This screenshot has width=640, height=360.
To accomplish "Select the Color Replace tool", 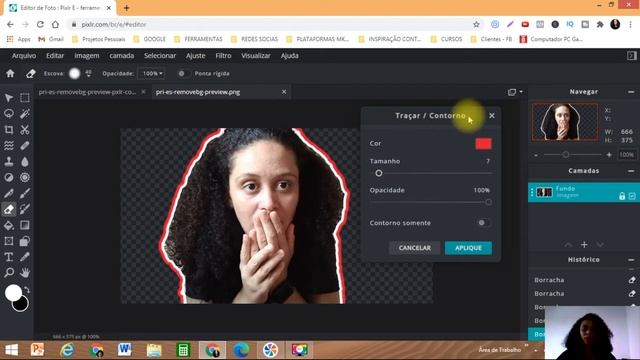I will (x=25, y=209).
